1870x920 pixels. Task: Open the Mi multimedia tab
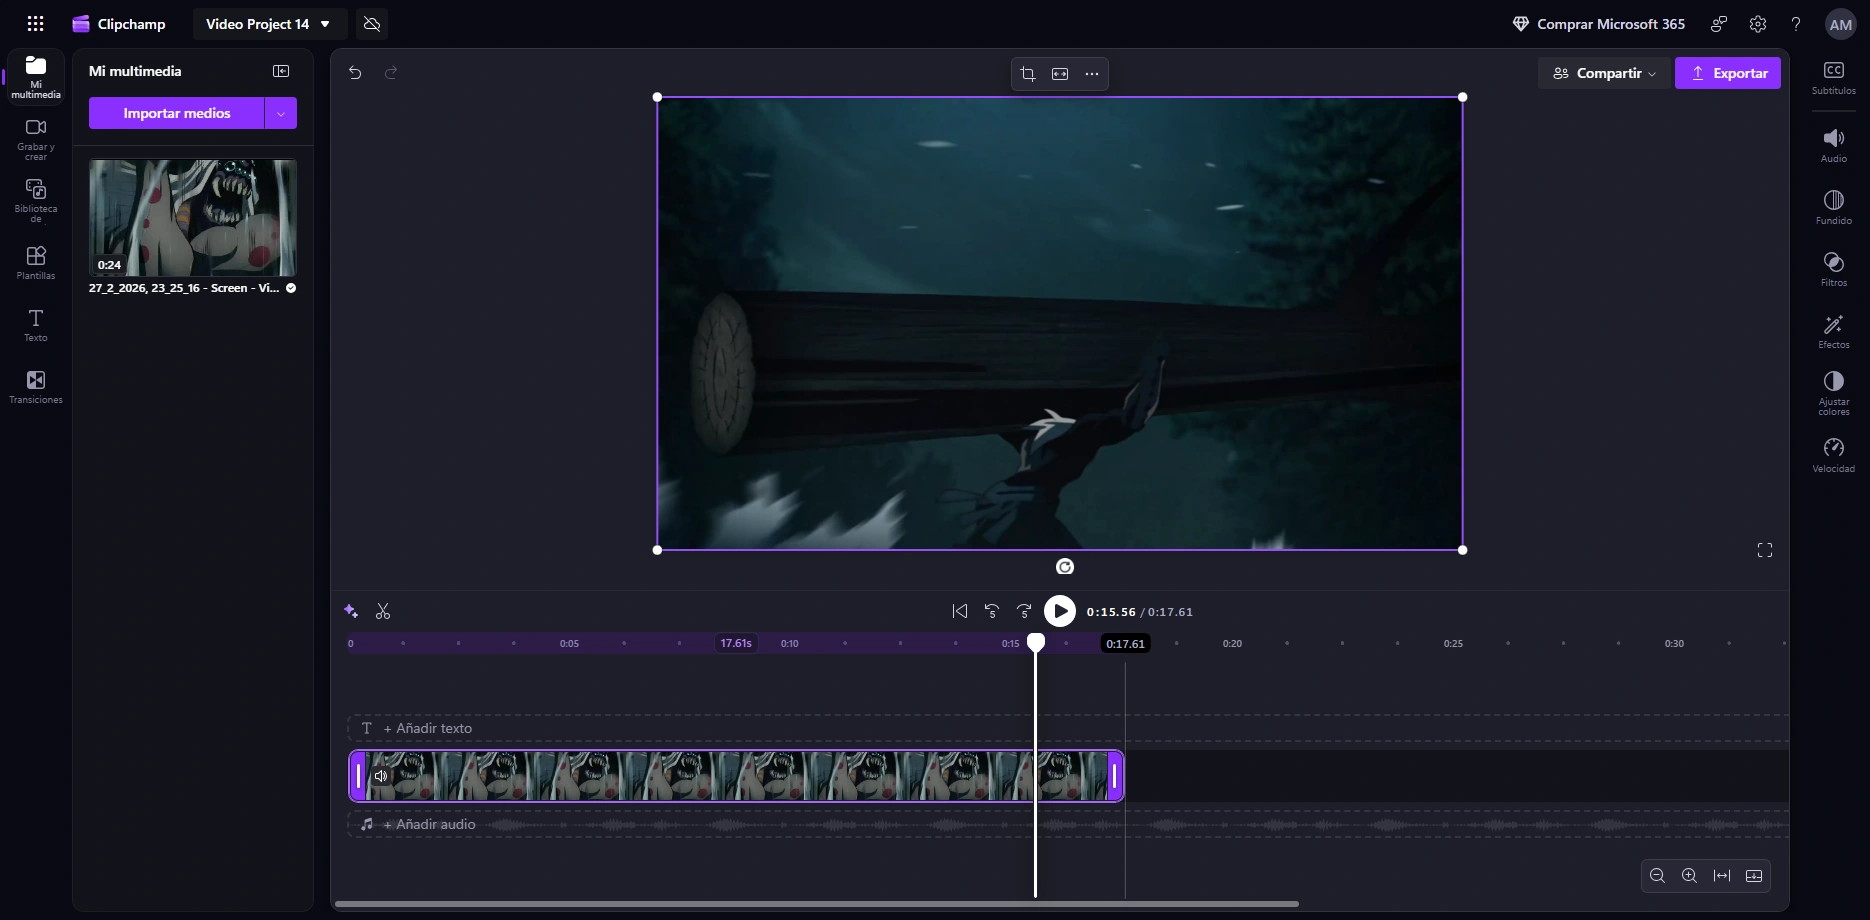(x=36, y=77)
